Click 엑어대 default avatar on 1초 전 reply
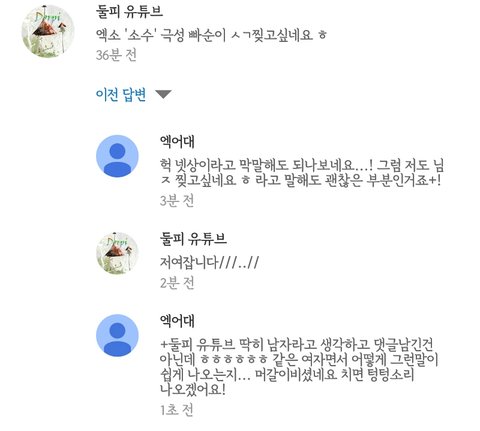This screenshot has height=431, width=480. click(x=117, y=336)
